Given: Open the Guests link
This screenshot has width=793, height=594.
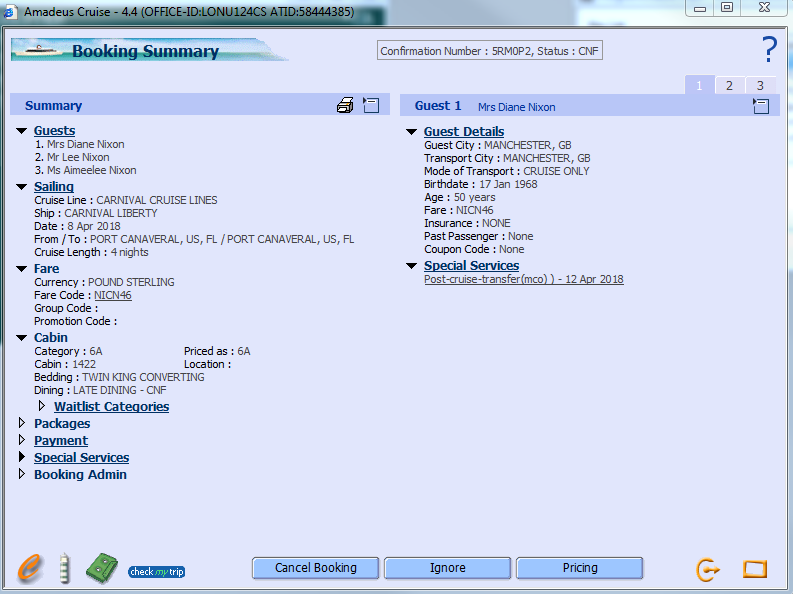Looking at the screenshot, I should point(55,131).
